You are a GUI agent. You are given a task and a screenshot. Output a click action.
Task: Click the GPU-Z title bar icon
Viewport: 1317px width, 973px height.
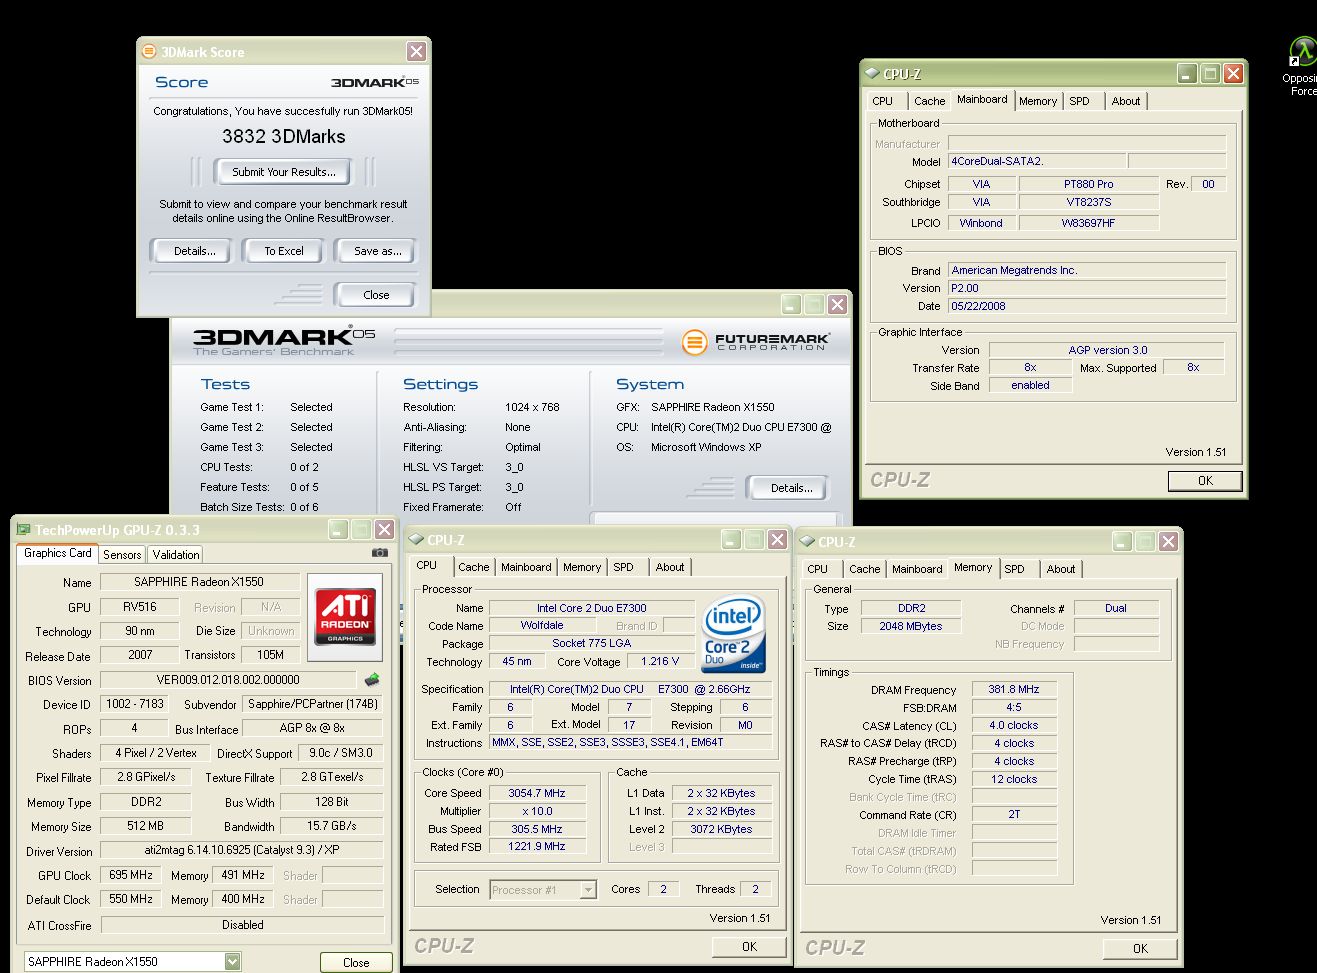tap(24, 530)
